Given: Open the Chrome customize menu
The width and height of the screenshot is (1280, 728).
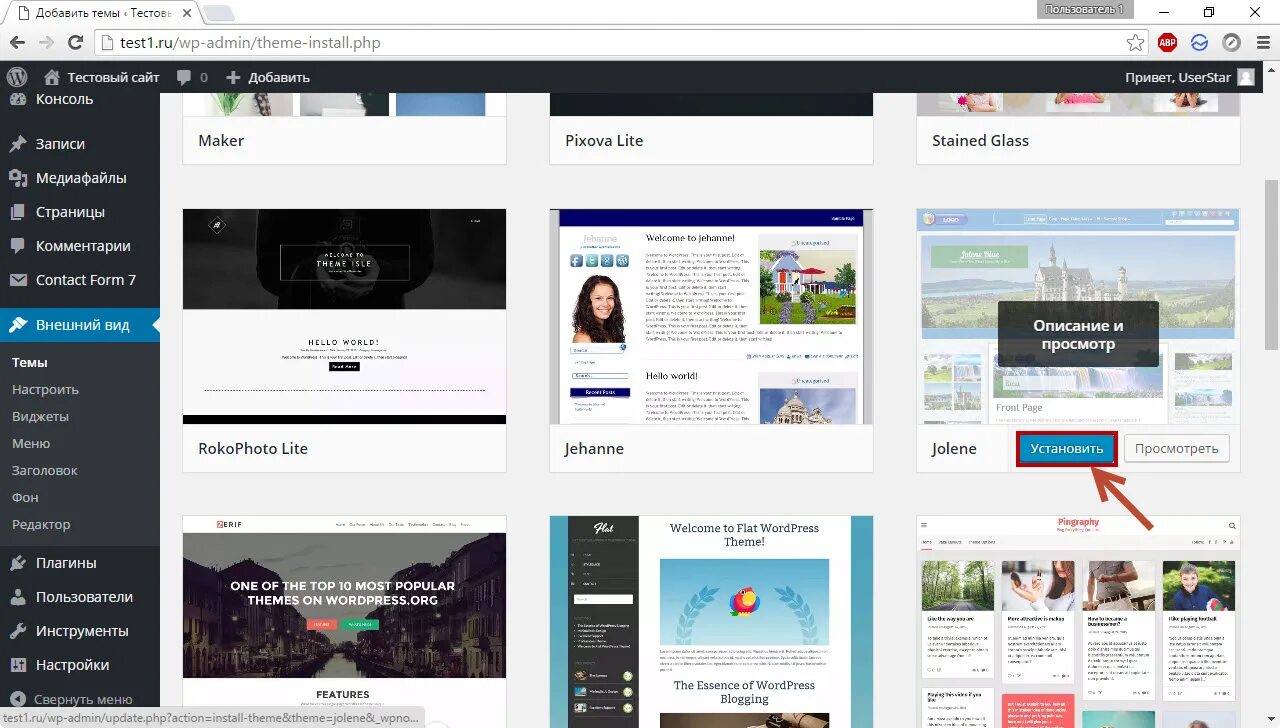Looking at the screenshot, I should (1262, 42).
